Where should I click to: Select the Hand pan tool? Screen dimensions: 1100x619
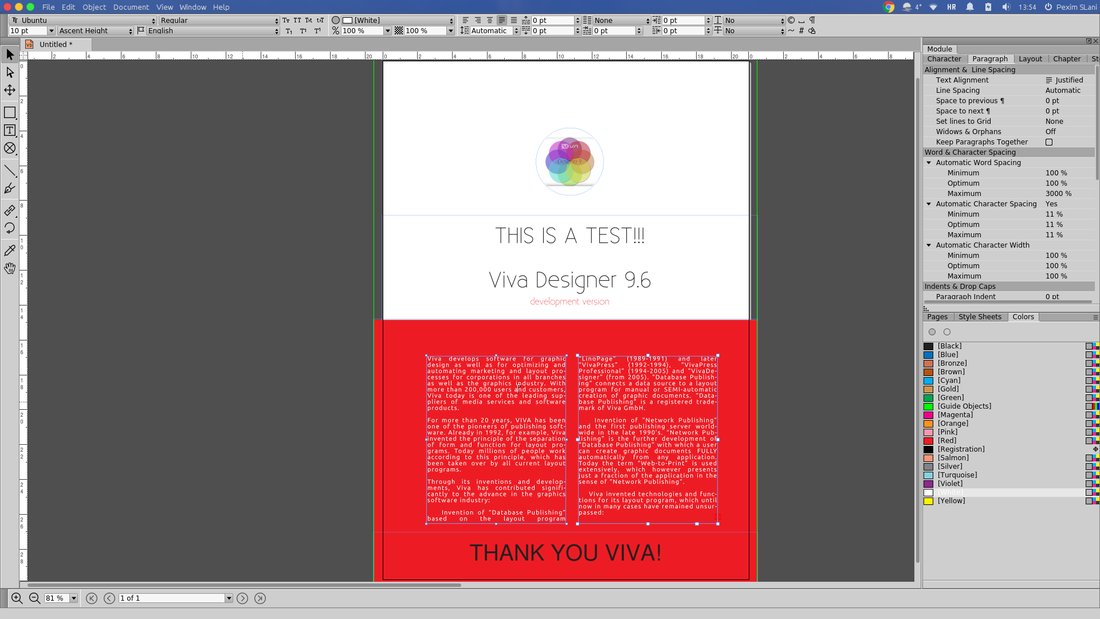(10, 268)
